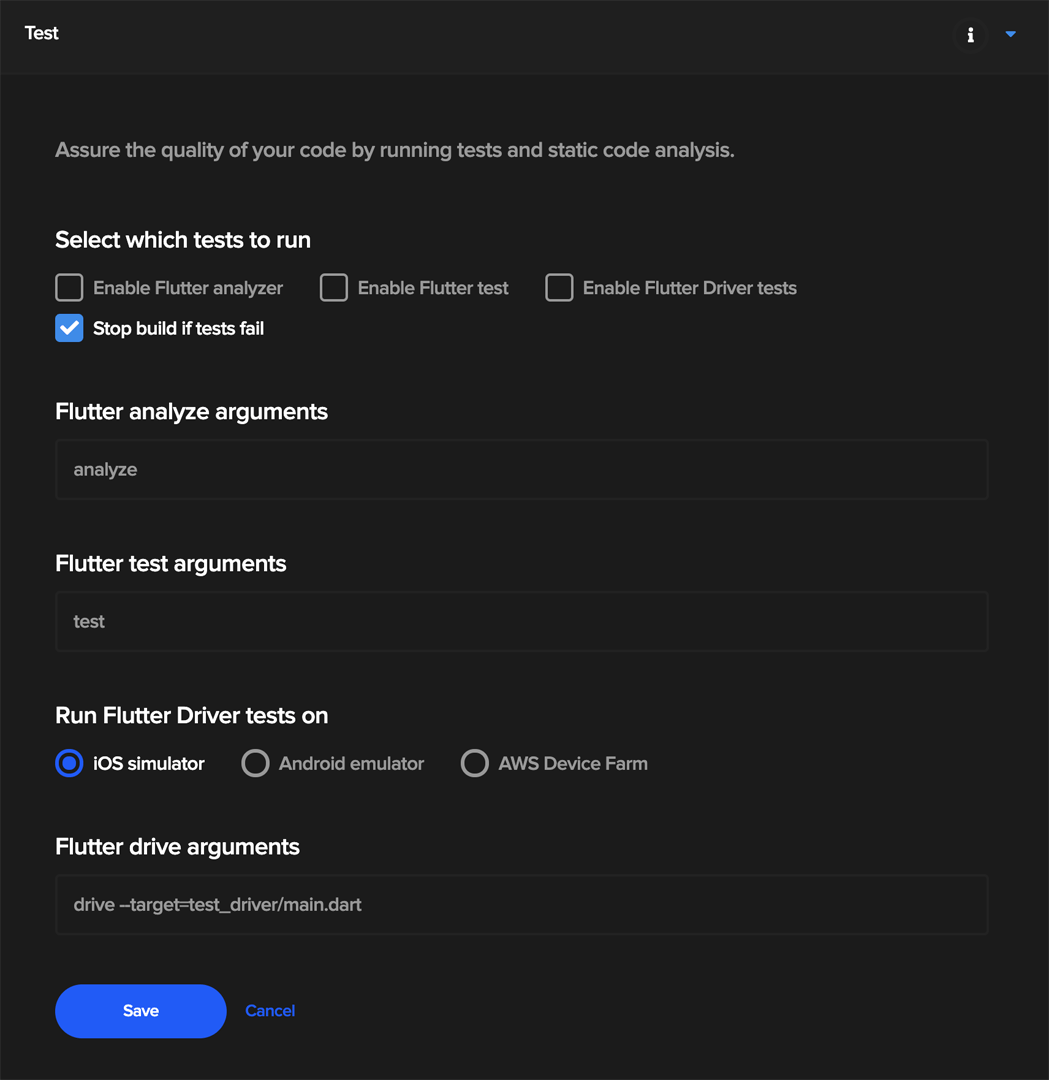The image size is (1049, 1080).
Task: Click the Enable Flutter test label
Action: tap(433, 288)
